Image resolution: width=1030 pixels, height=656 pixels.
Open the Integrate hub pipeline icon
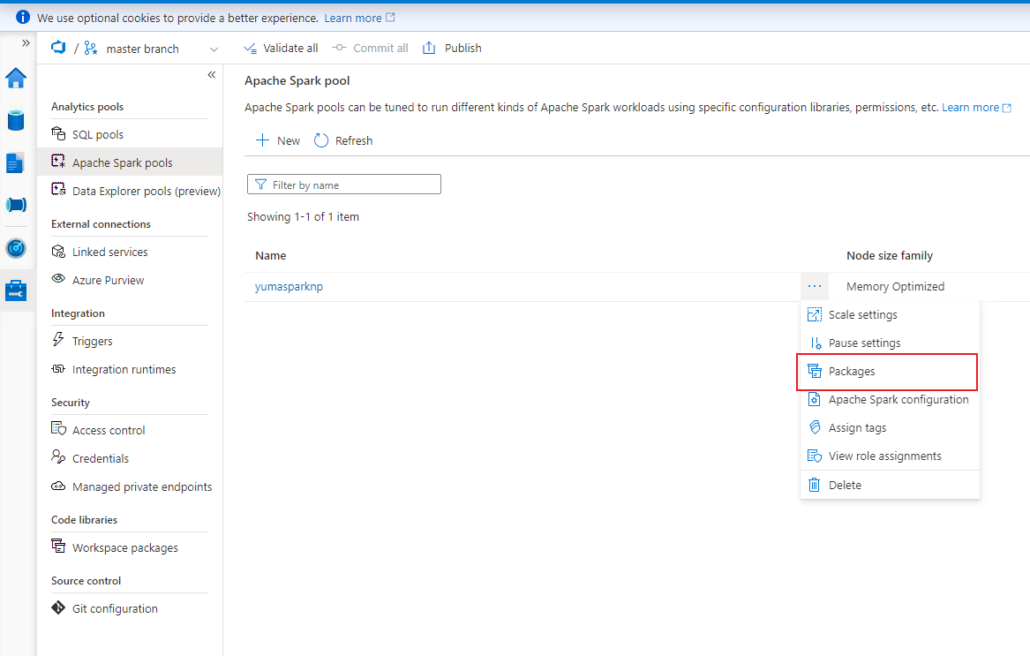pos(16,205)
